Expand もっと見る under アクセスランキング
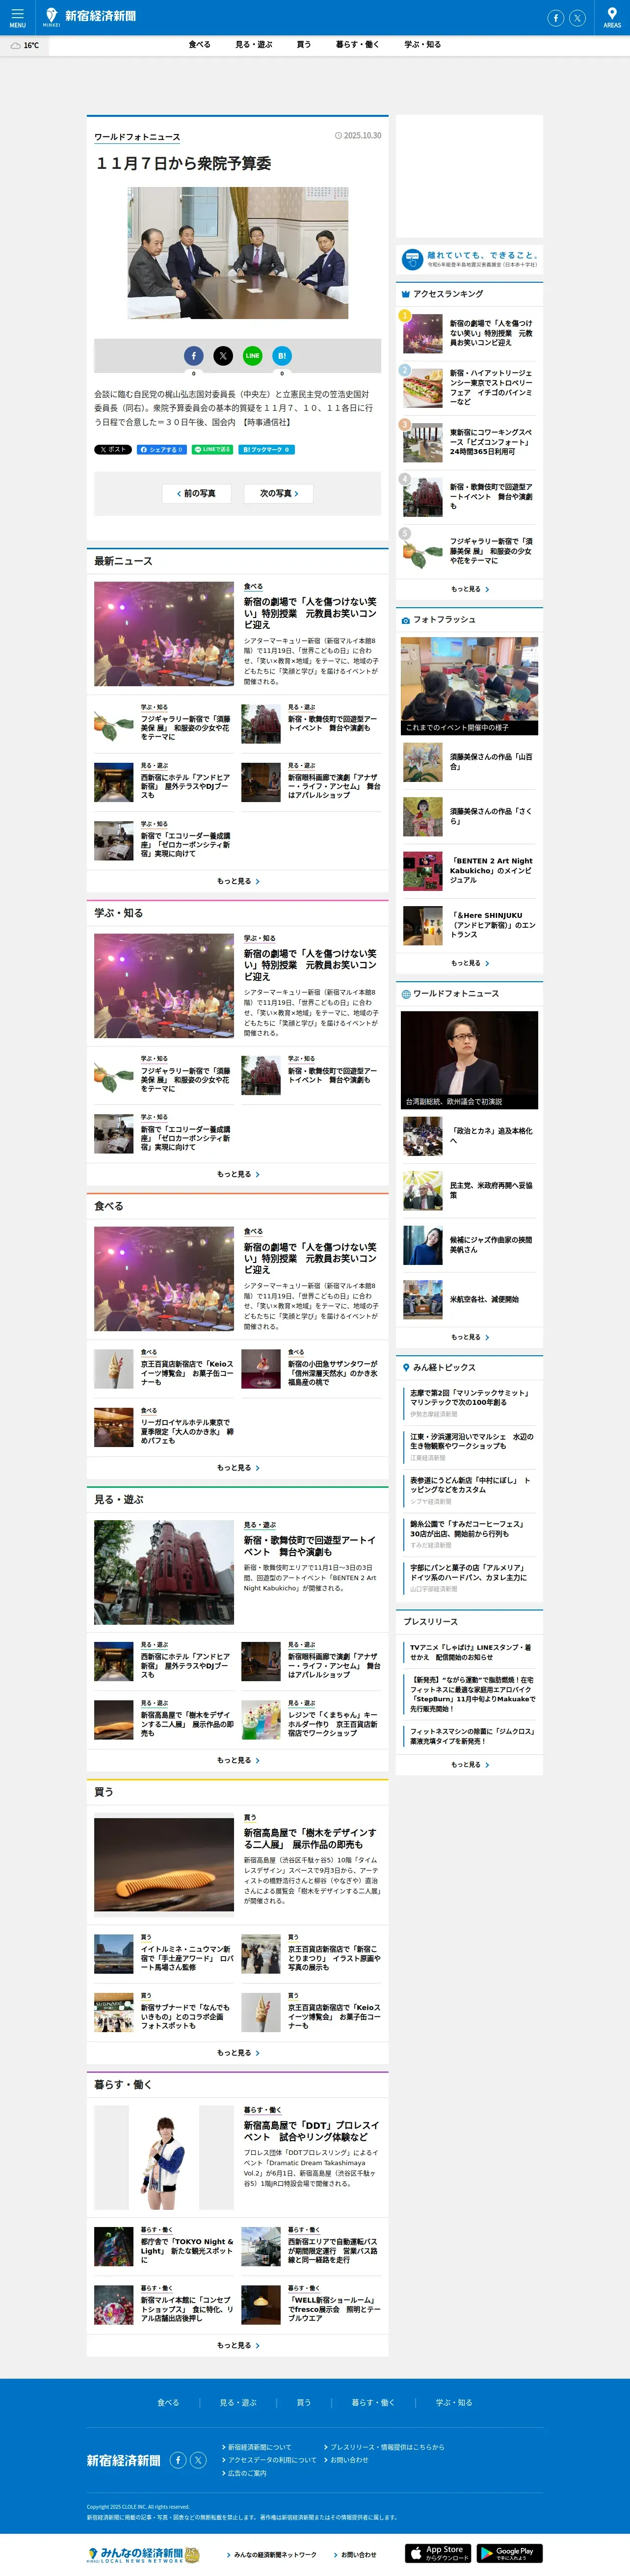The image size is (630, 2576). click(x=470, y=589)
